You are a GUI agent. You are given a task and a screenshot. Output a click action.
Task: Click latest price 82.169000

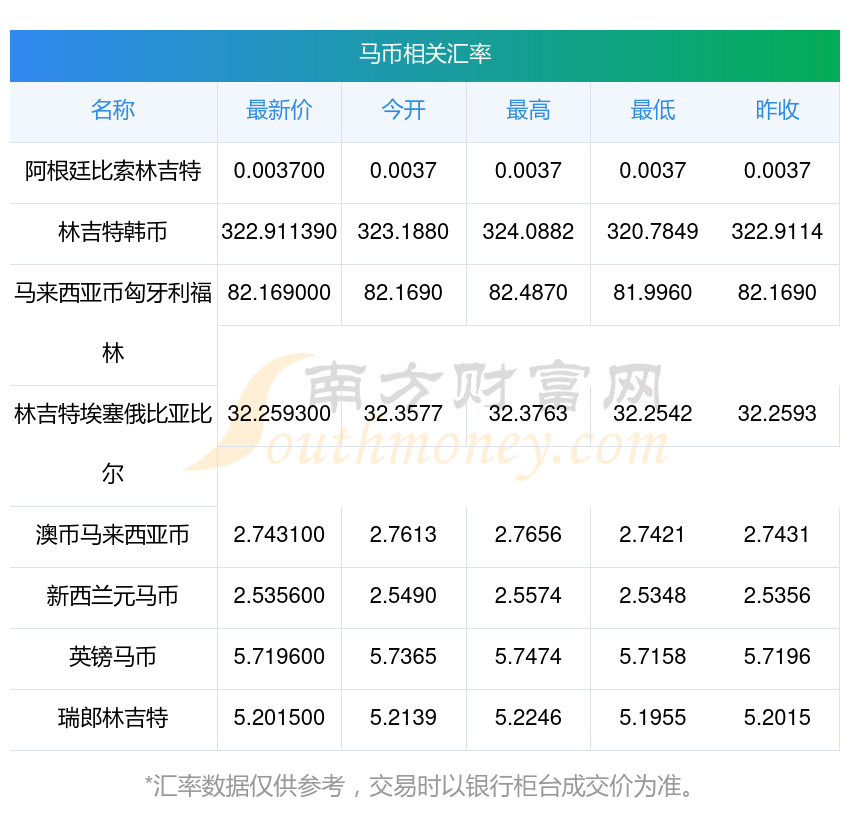coord(279,293)
